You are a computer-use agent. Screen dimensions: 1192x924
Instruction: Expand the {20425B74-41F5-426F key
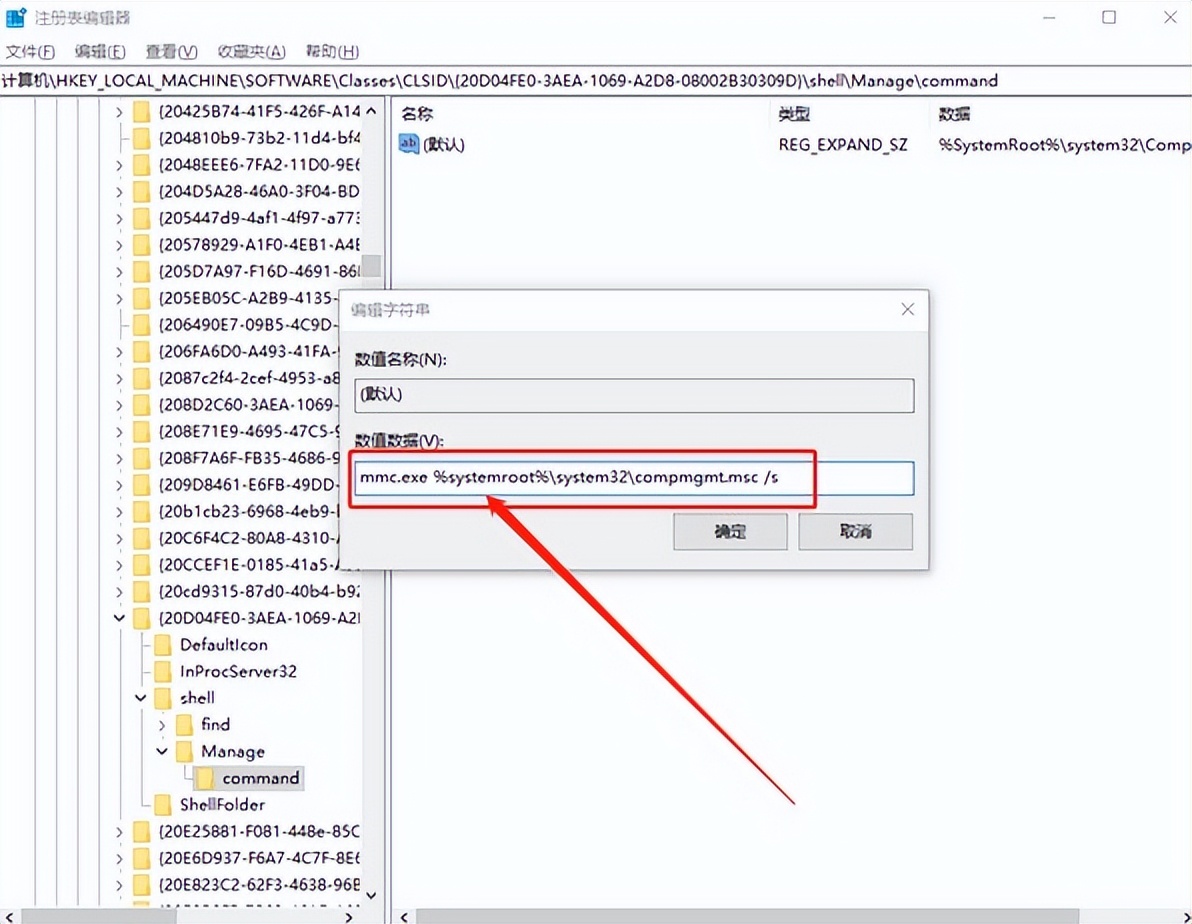[x=119, y=112]
